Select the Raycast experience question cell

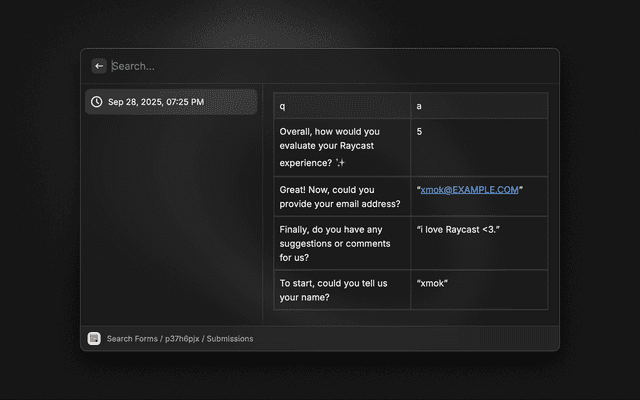point(341,147)
